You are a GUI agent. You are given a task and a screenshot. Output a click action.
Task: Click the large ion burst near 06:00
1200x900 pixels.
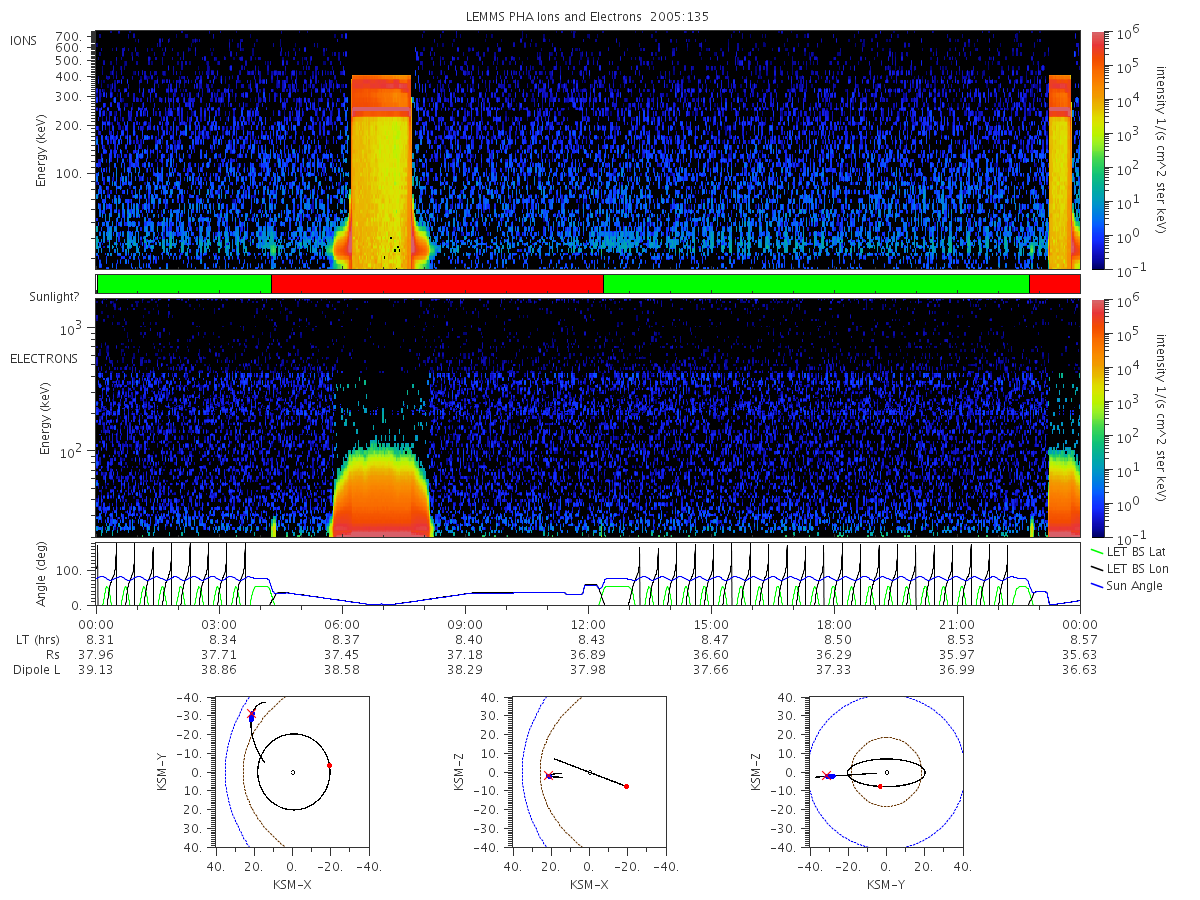coord(381,170)
